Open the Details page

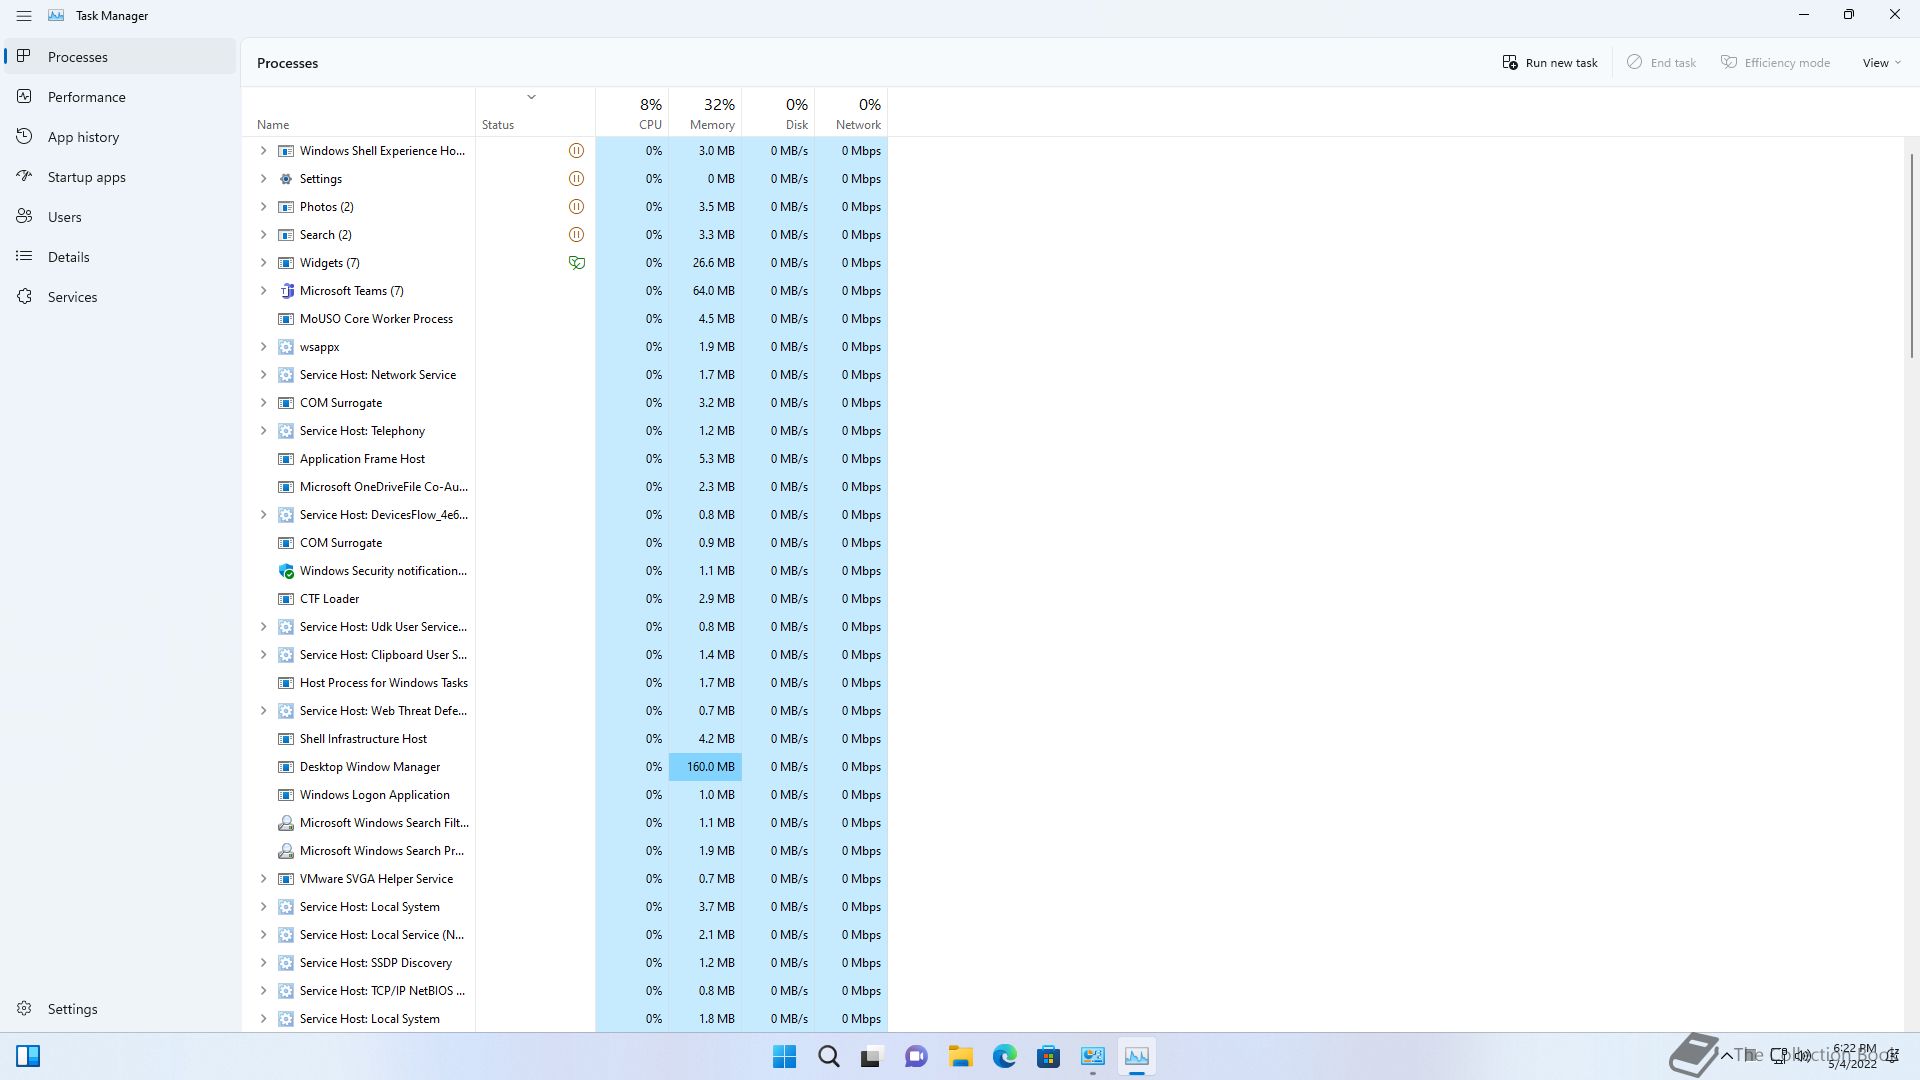[120, 257]
